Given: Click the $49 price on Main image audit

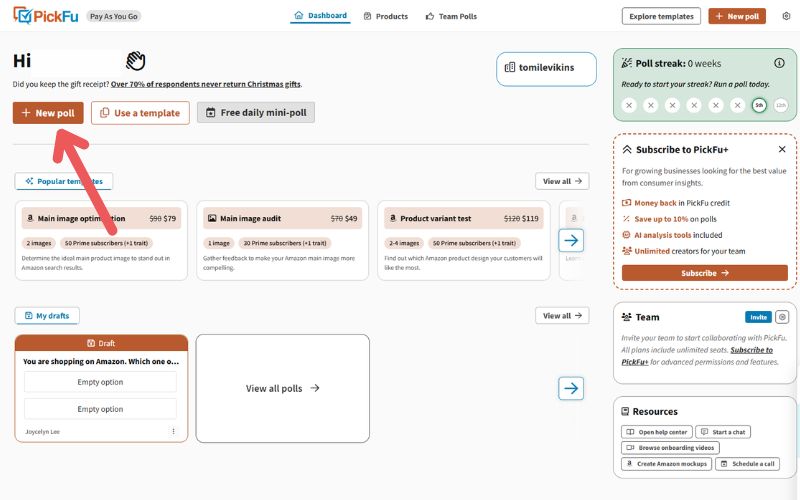Looking at the screenshot, I should pos(351,218).
